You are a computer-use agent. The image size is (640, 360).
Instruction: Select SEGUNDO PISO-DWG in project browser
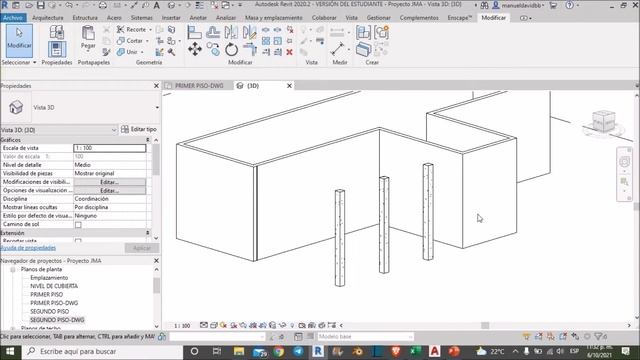click(x=57, y=320)
